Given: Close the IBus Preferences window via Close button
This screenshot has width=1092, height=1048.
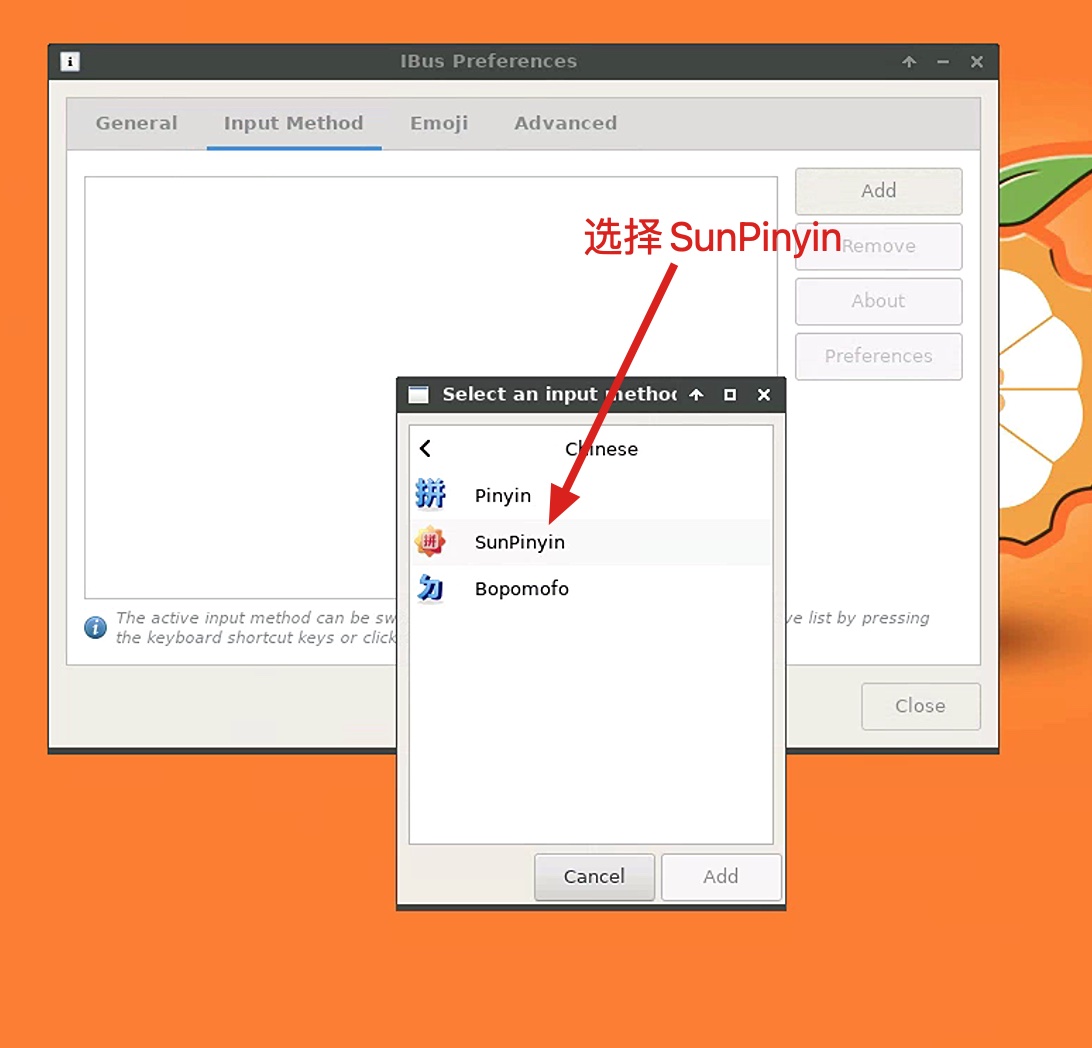Looking at the screenshot, I should pyautogui.click(x=920, y=706).
